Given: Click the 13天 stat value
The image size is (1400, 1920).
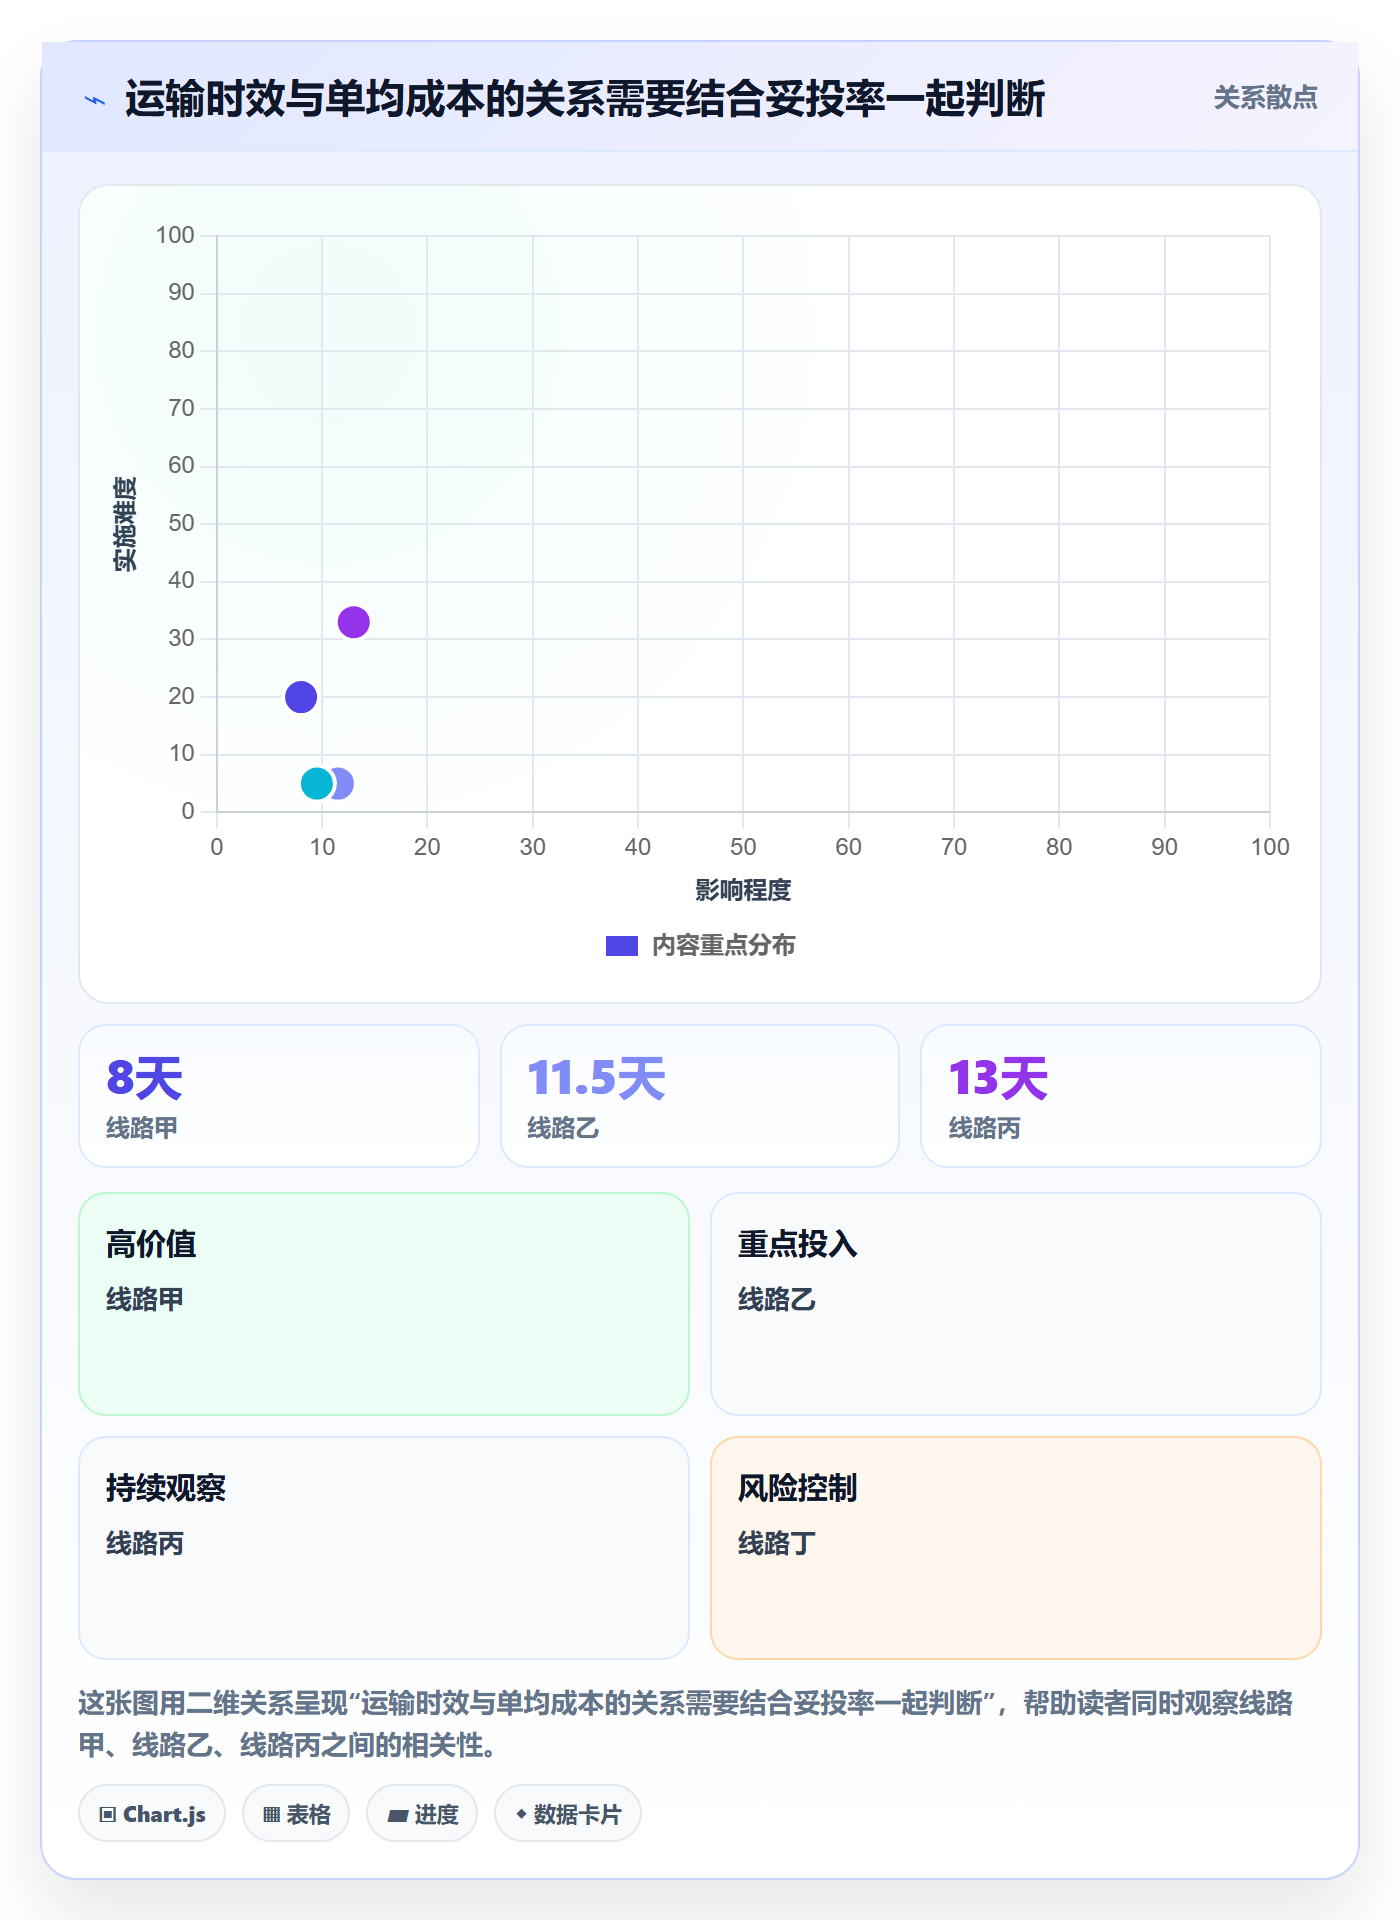Looking at the screenshot, I should (x=998, y=1078).
